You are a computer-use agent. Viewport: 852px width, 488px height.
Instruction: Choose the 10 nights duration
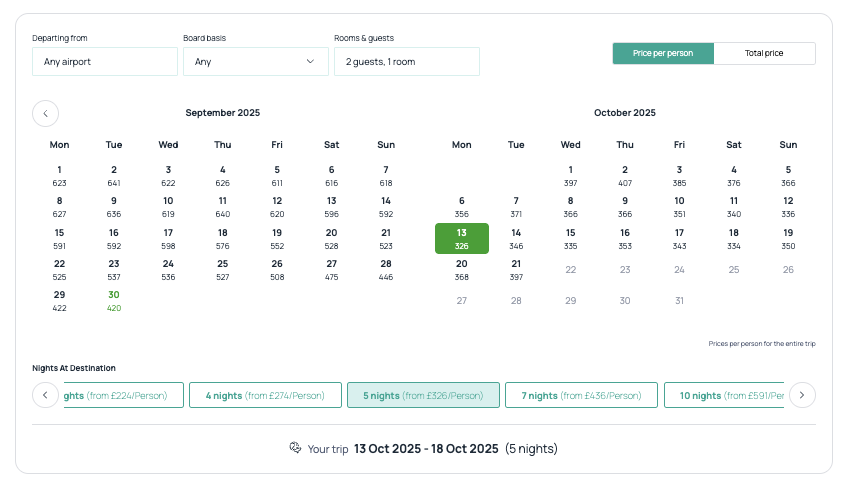pos(724,395)
